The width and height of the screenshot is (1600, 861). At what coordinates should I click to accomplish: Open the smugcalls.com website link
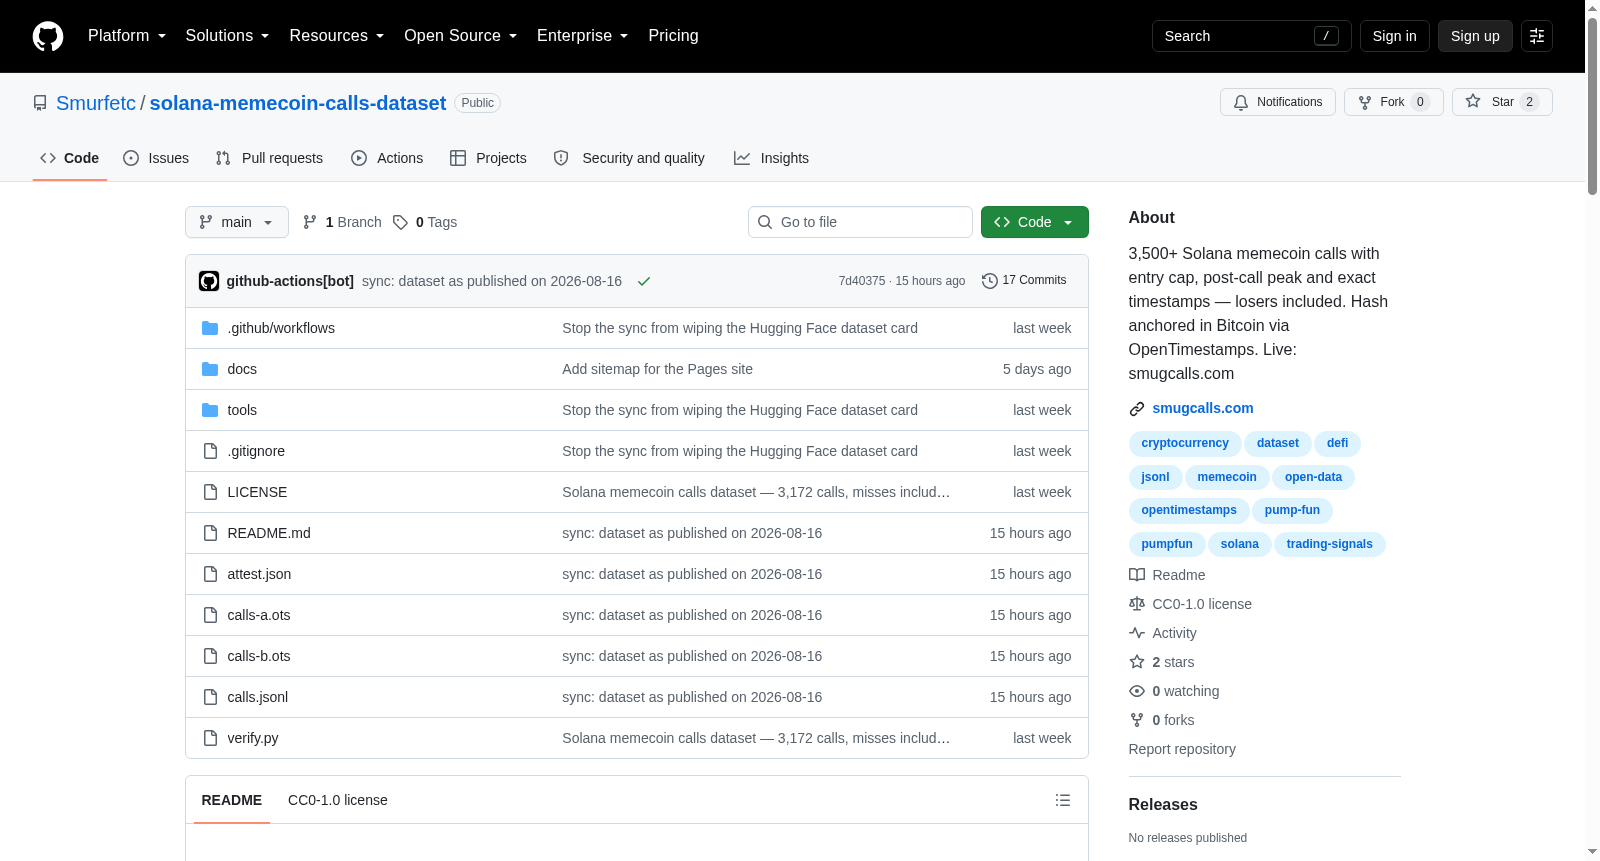[x=1203, y=408]
